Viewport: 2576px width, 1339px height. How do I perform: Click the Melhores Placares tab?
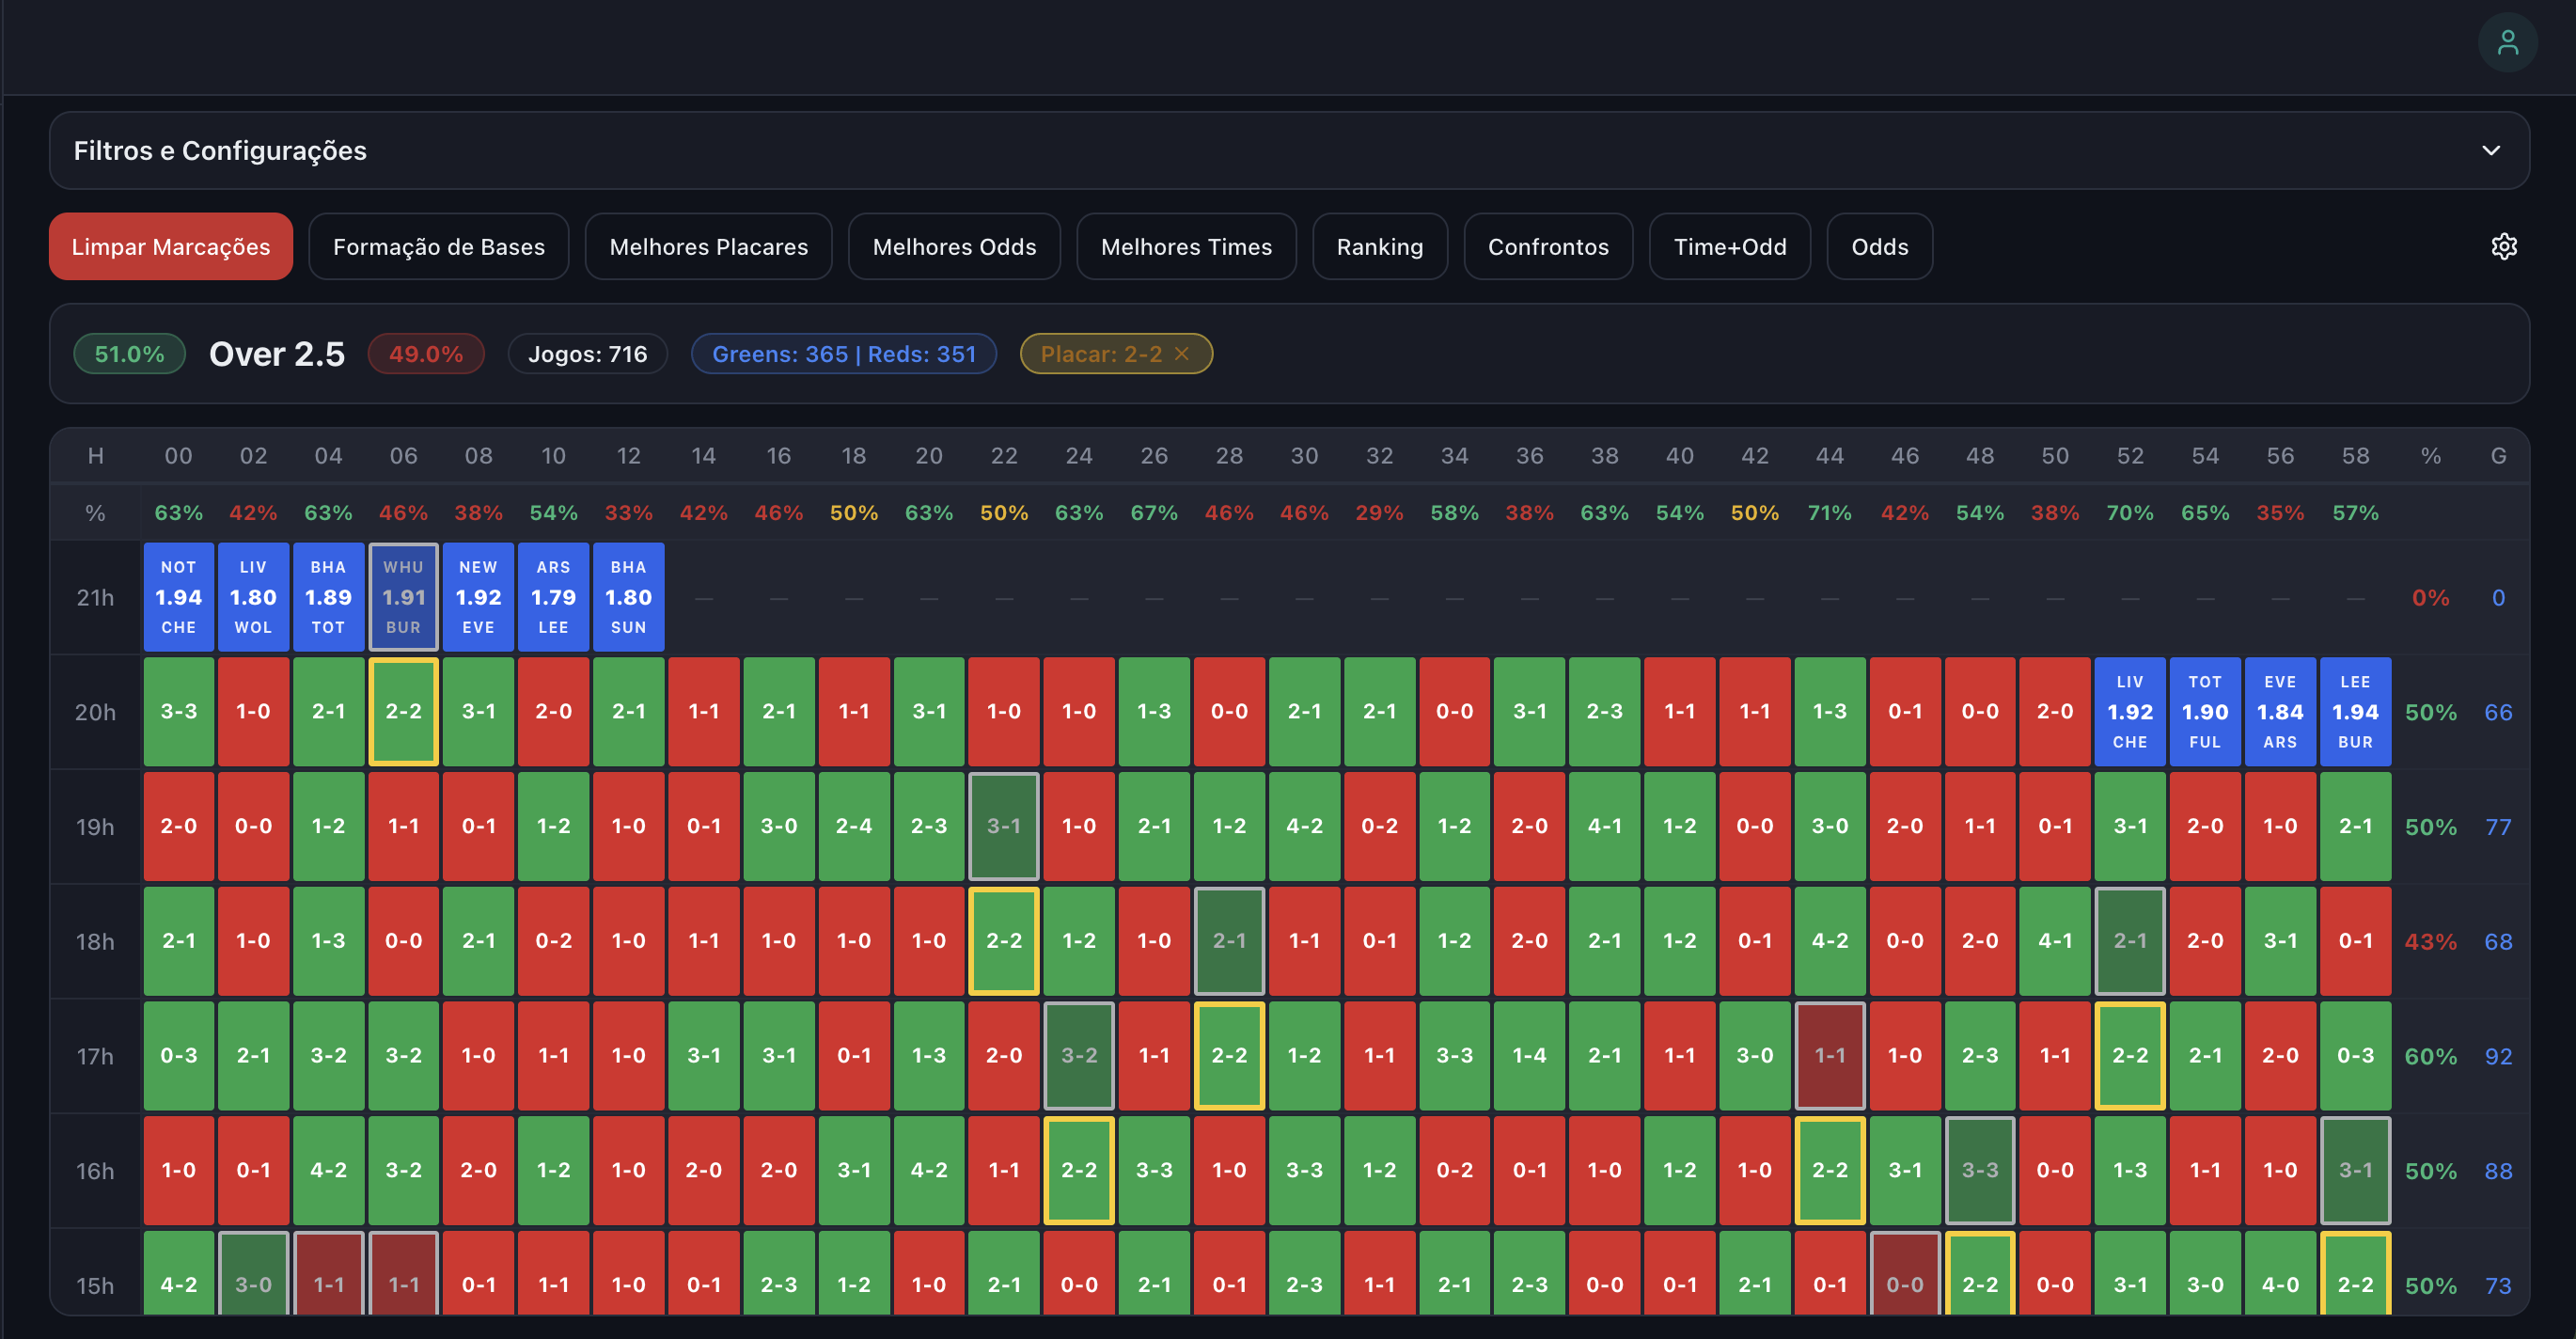[x=708, y=246]
